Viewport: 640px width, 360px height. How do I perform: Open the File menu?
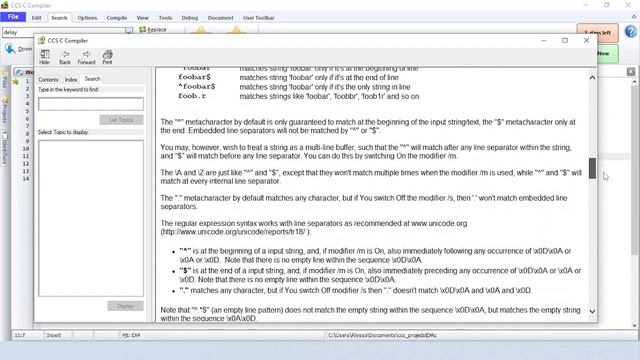click(13, 17)
